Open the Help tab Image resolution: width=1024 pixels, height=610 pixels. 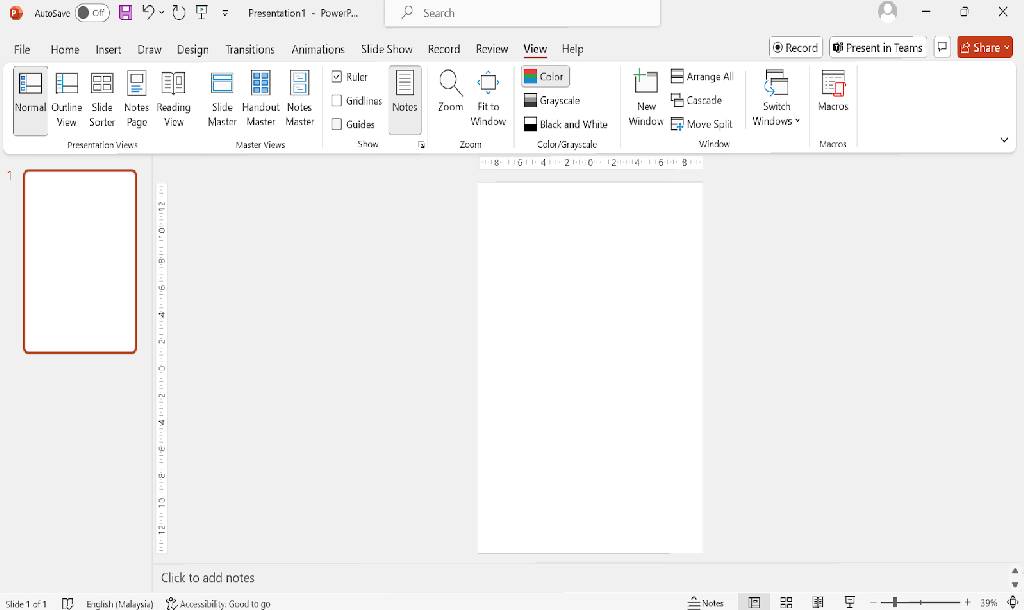tap(573, 49)
